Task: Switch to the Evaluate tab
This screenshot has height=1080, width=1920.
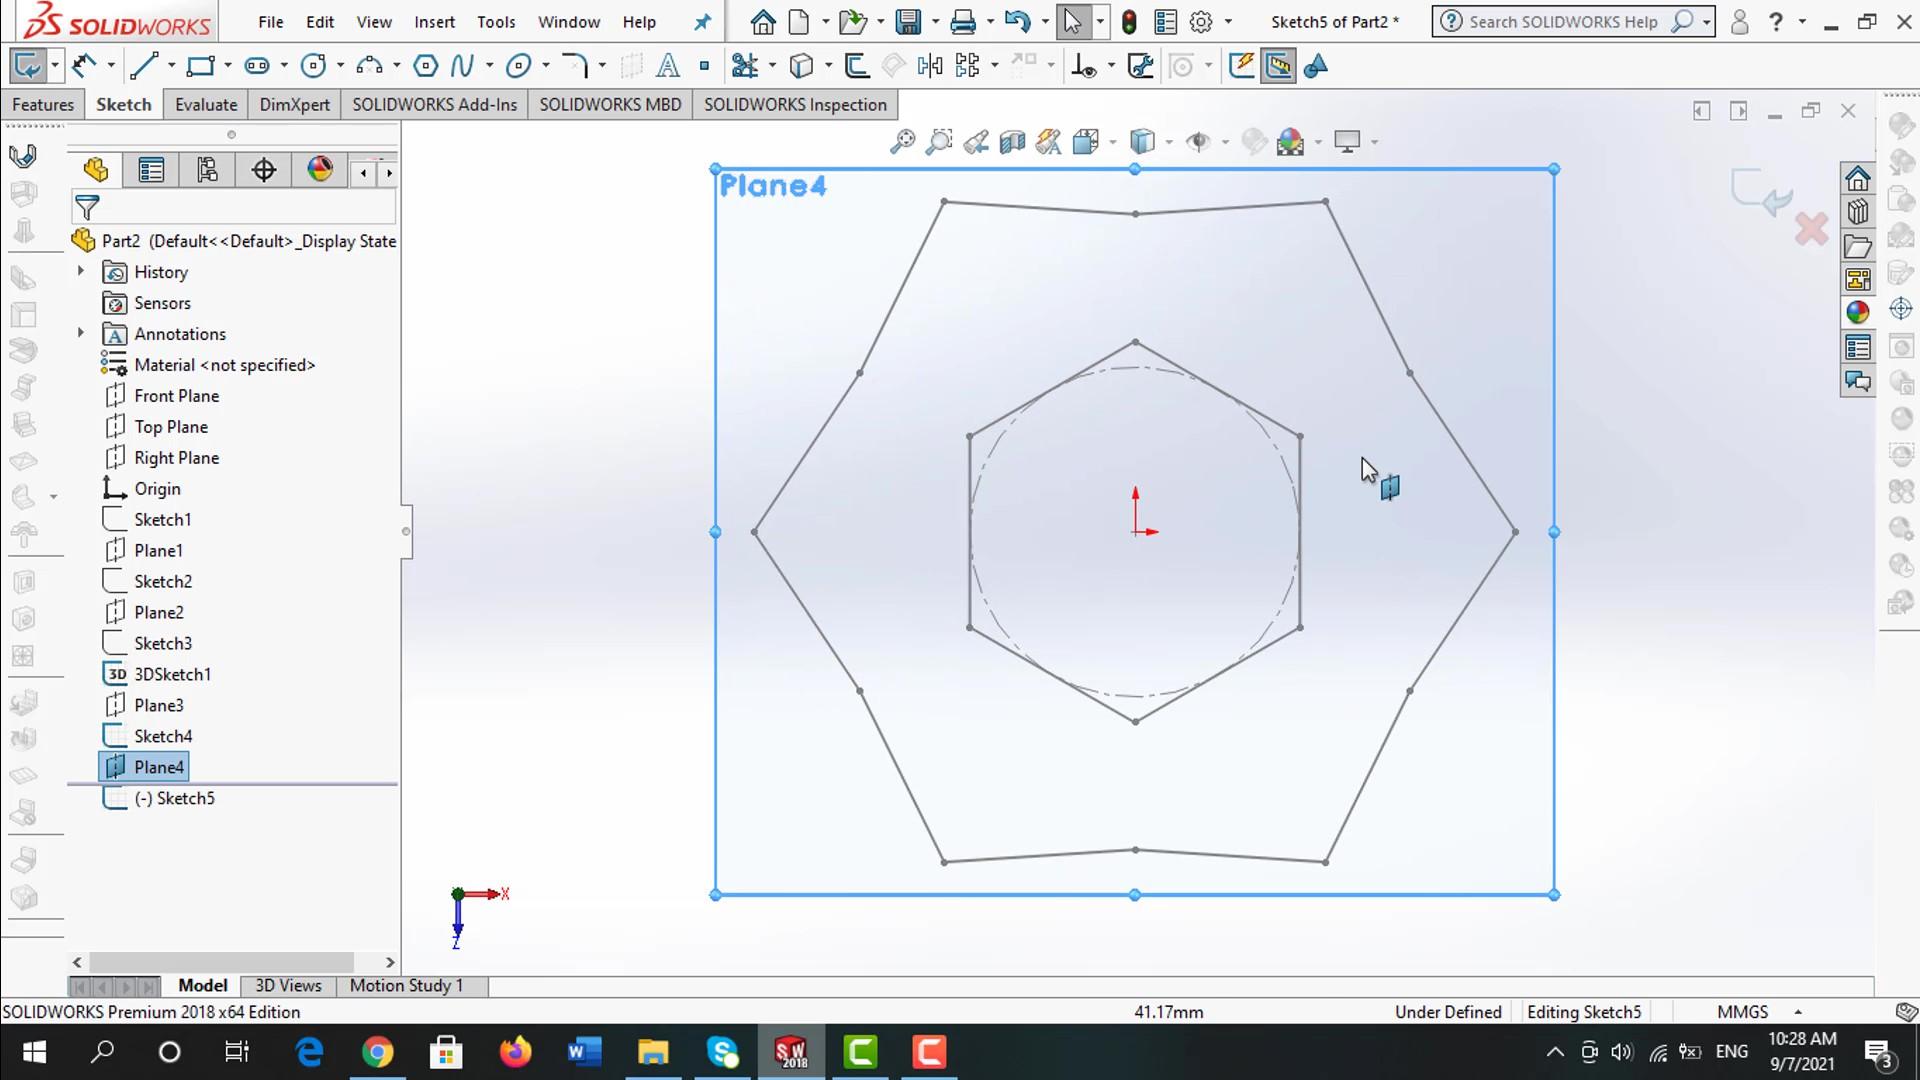Action: point(205,105)
